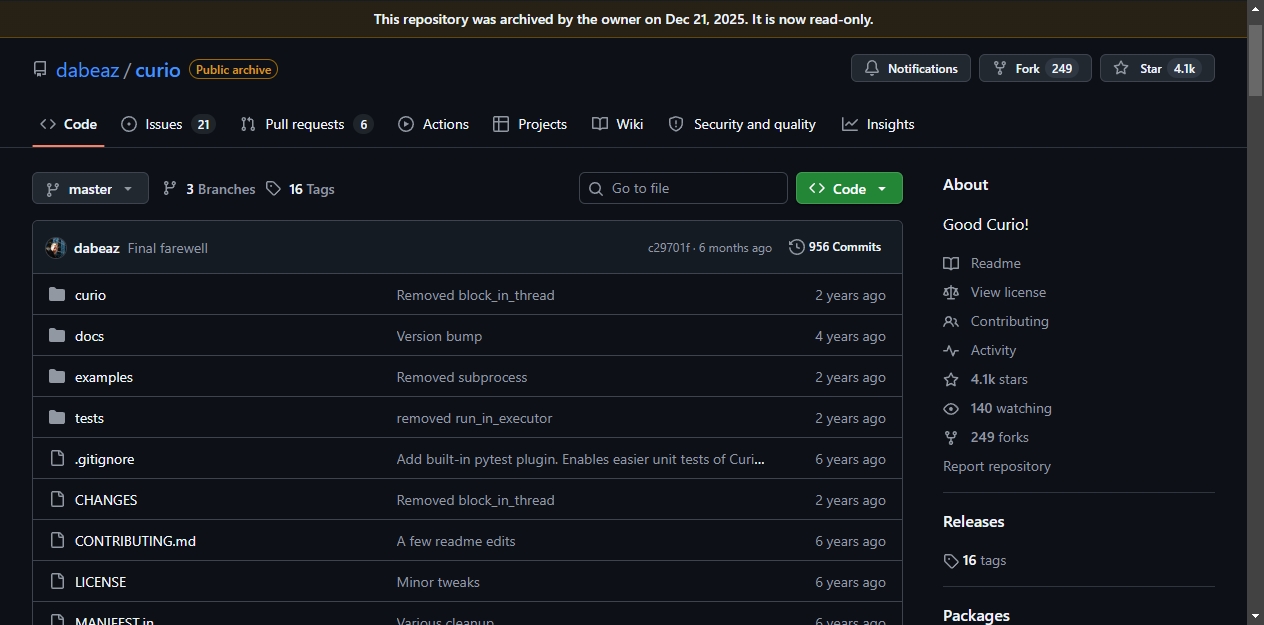Click the dabeaz author avatar

pyautogui.click(x=56, y=248)
